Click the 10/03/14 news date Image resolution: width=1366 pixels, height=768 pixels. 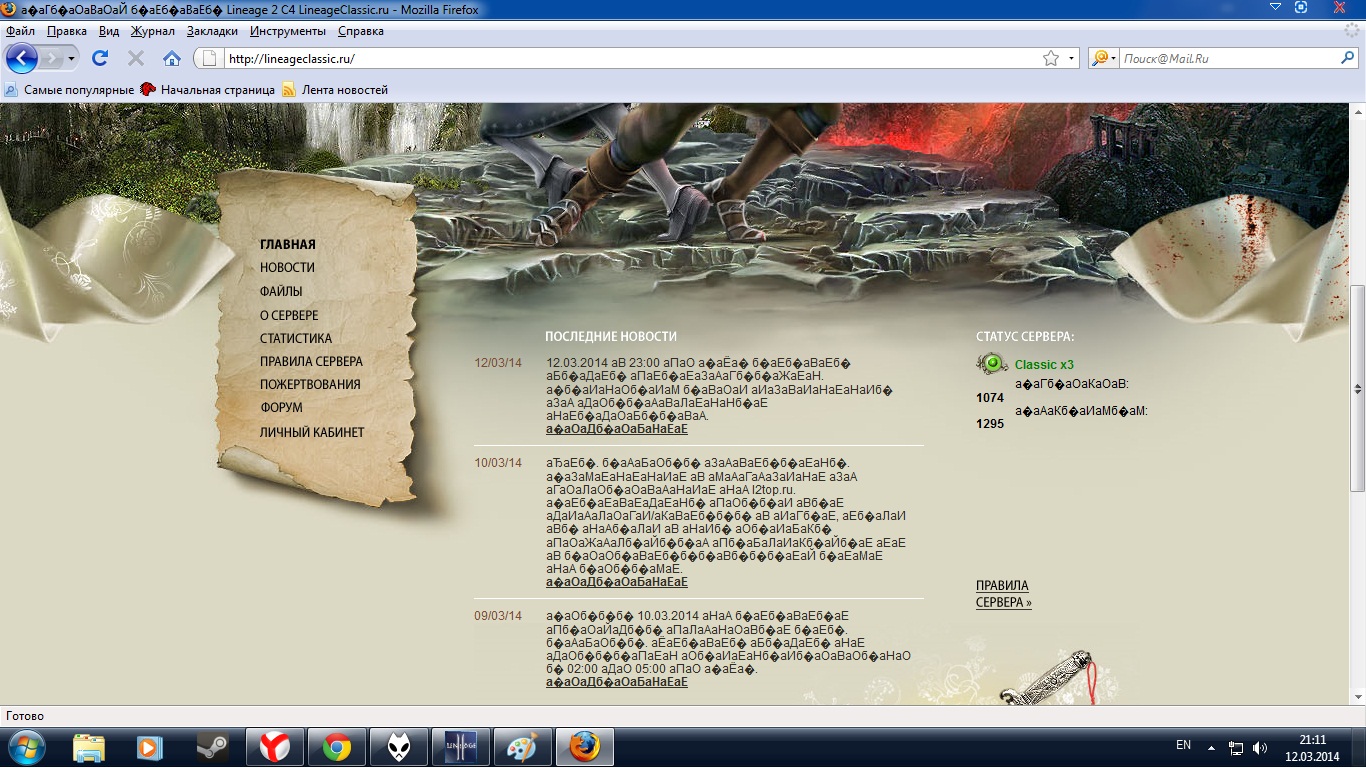(x=498, y=463)
